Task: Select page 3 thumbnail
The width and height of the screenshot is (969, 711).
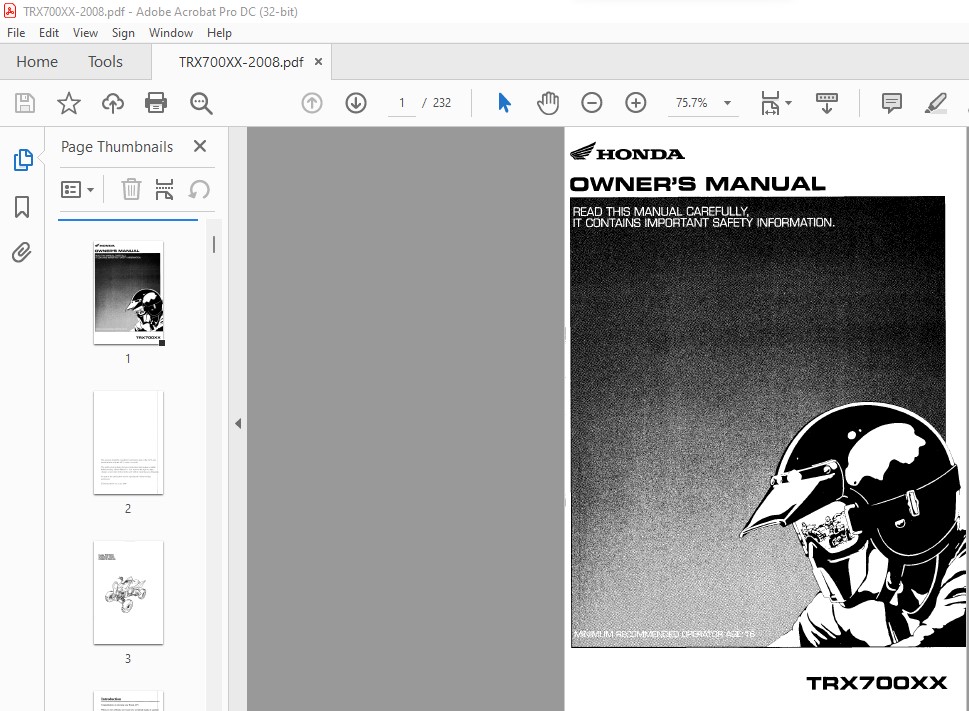Action: tap(129, 592)
